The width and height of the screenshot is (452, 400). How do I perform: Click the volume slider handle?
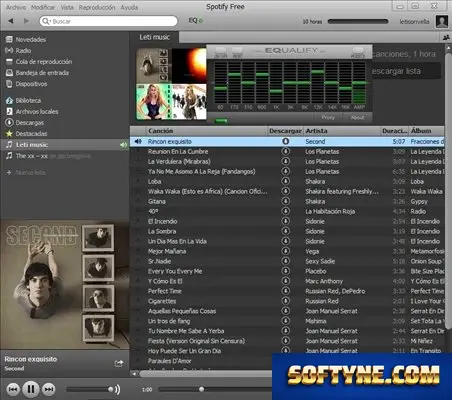click(x=110, y=389)
